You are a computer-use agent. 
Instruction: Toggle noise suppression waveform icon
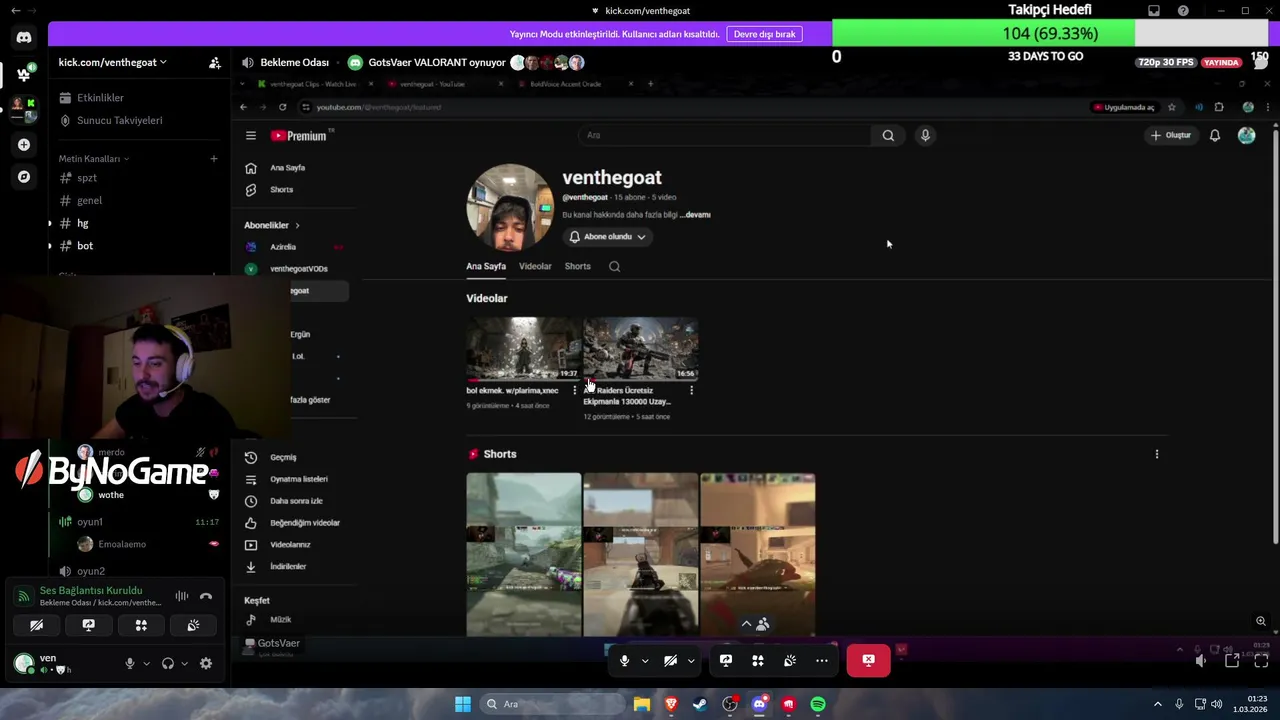click(182, 596)
